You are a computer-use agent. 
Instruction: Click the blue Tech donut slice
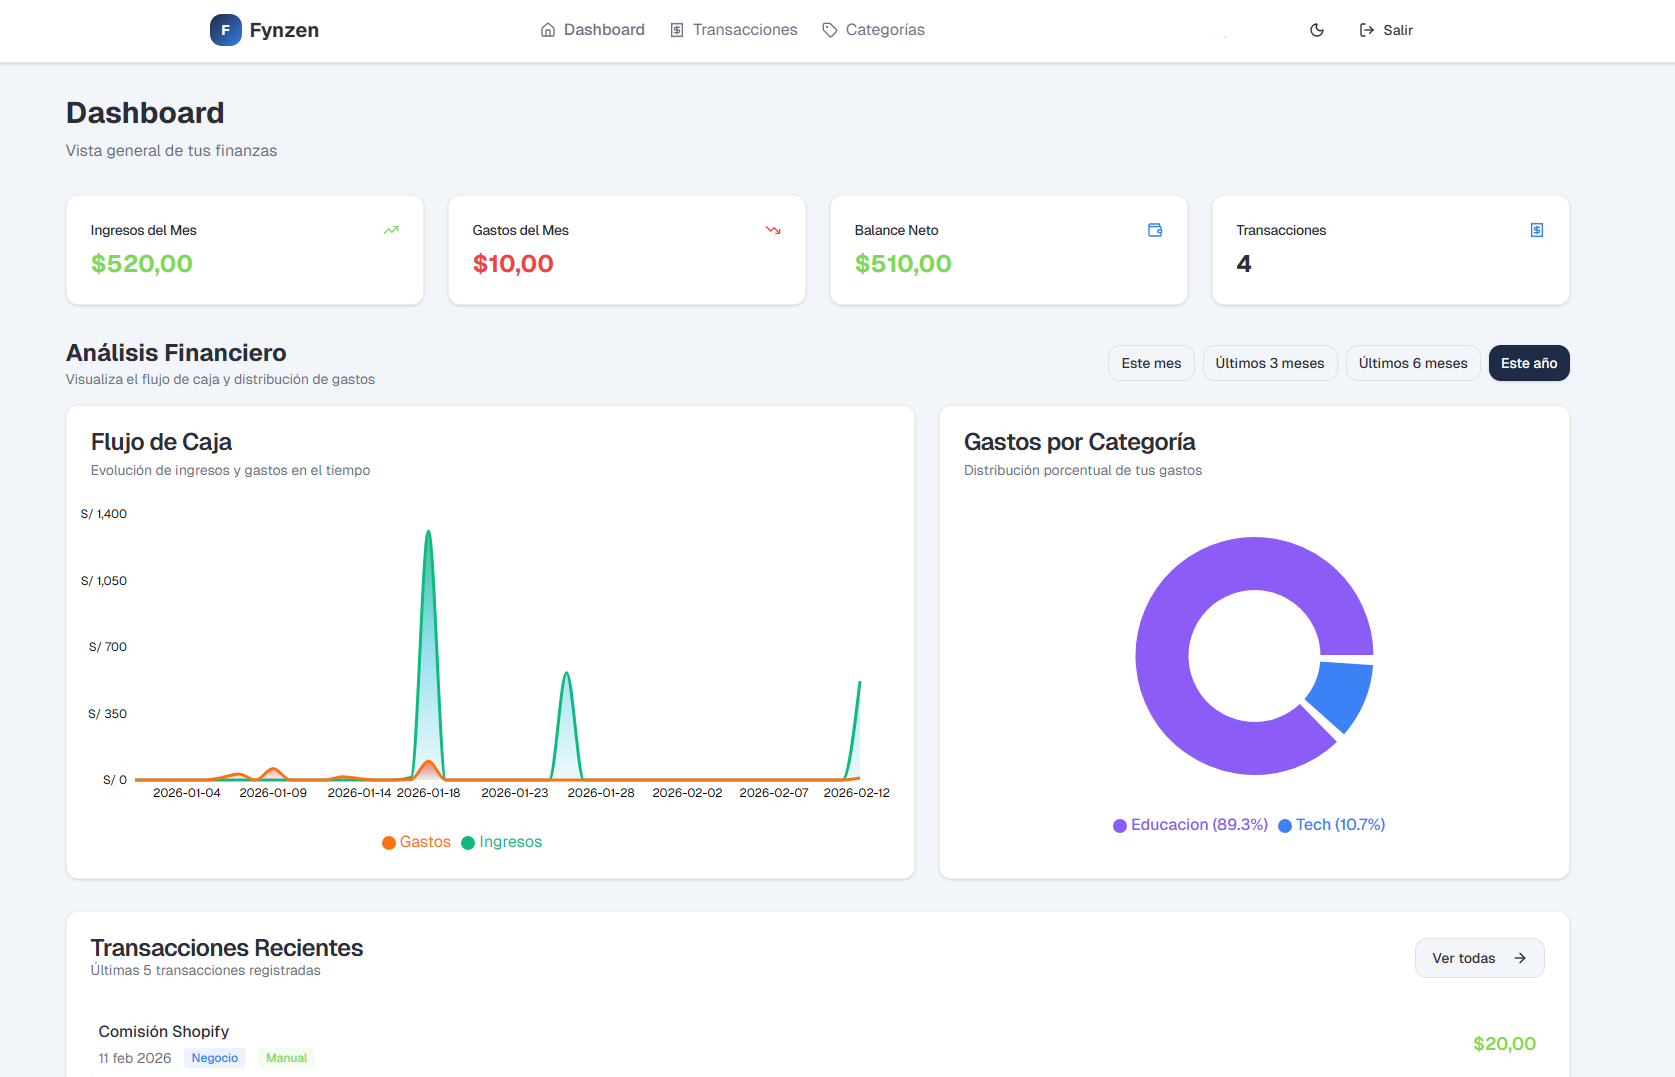click(x=1343, y=694)
